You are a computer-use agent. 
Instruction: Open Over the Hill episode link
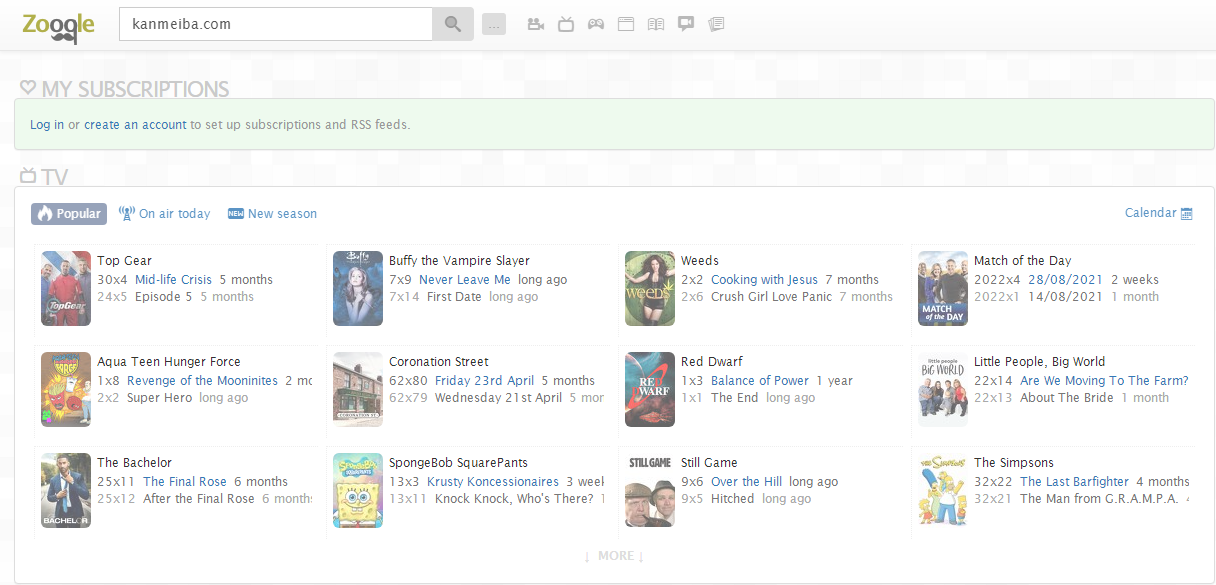tap(748, 482)
